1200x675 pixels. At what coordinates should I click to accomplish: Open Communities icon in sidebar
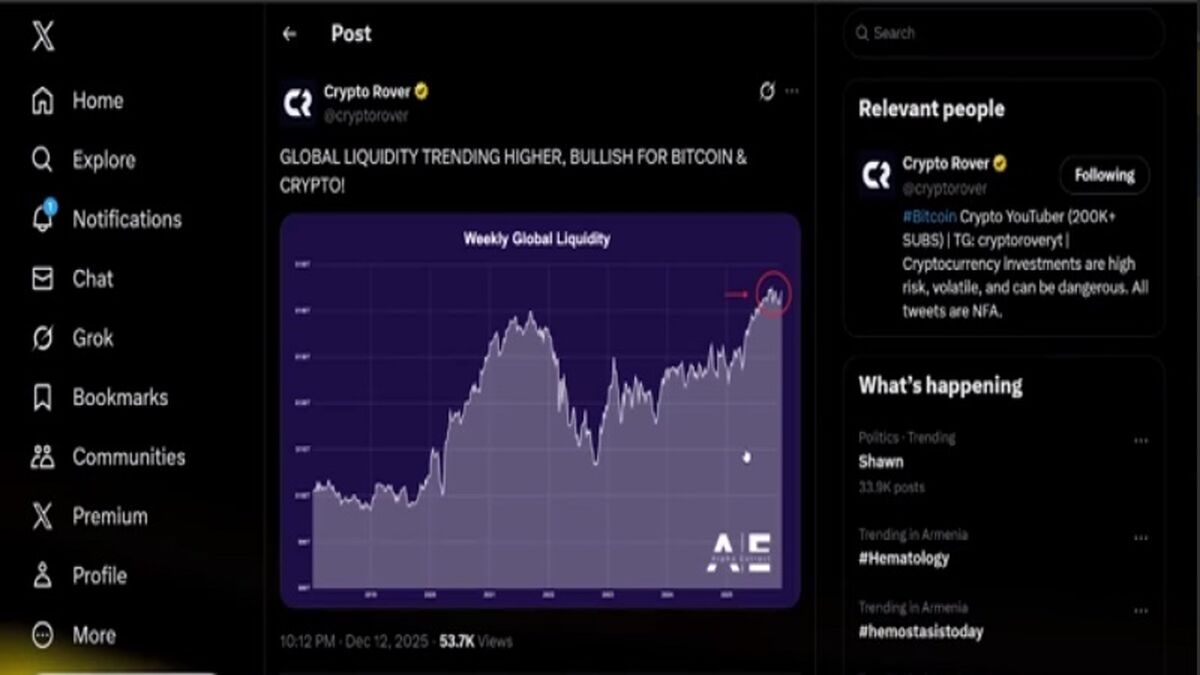pyautogui.click(x=42, y=457)
